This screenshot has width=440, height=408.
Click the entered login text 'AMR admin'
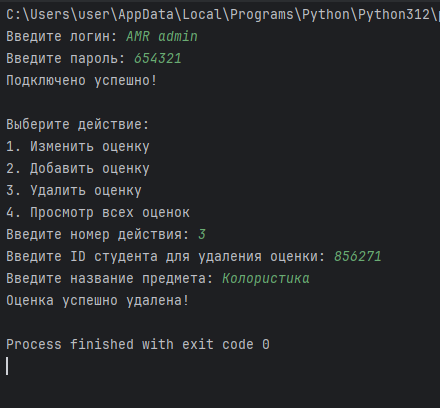click(x=162, y=36)
